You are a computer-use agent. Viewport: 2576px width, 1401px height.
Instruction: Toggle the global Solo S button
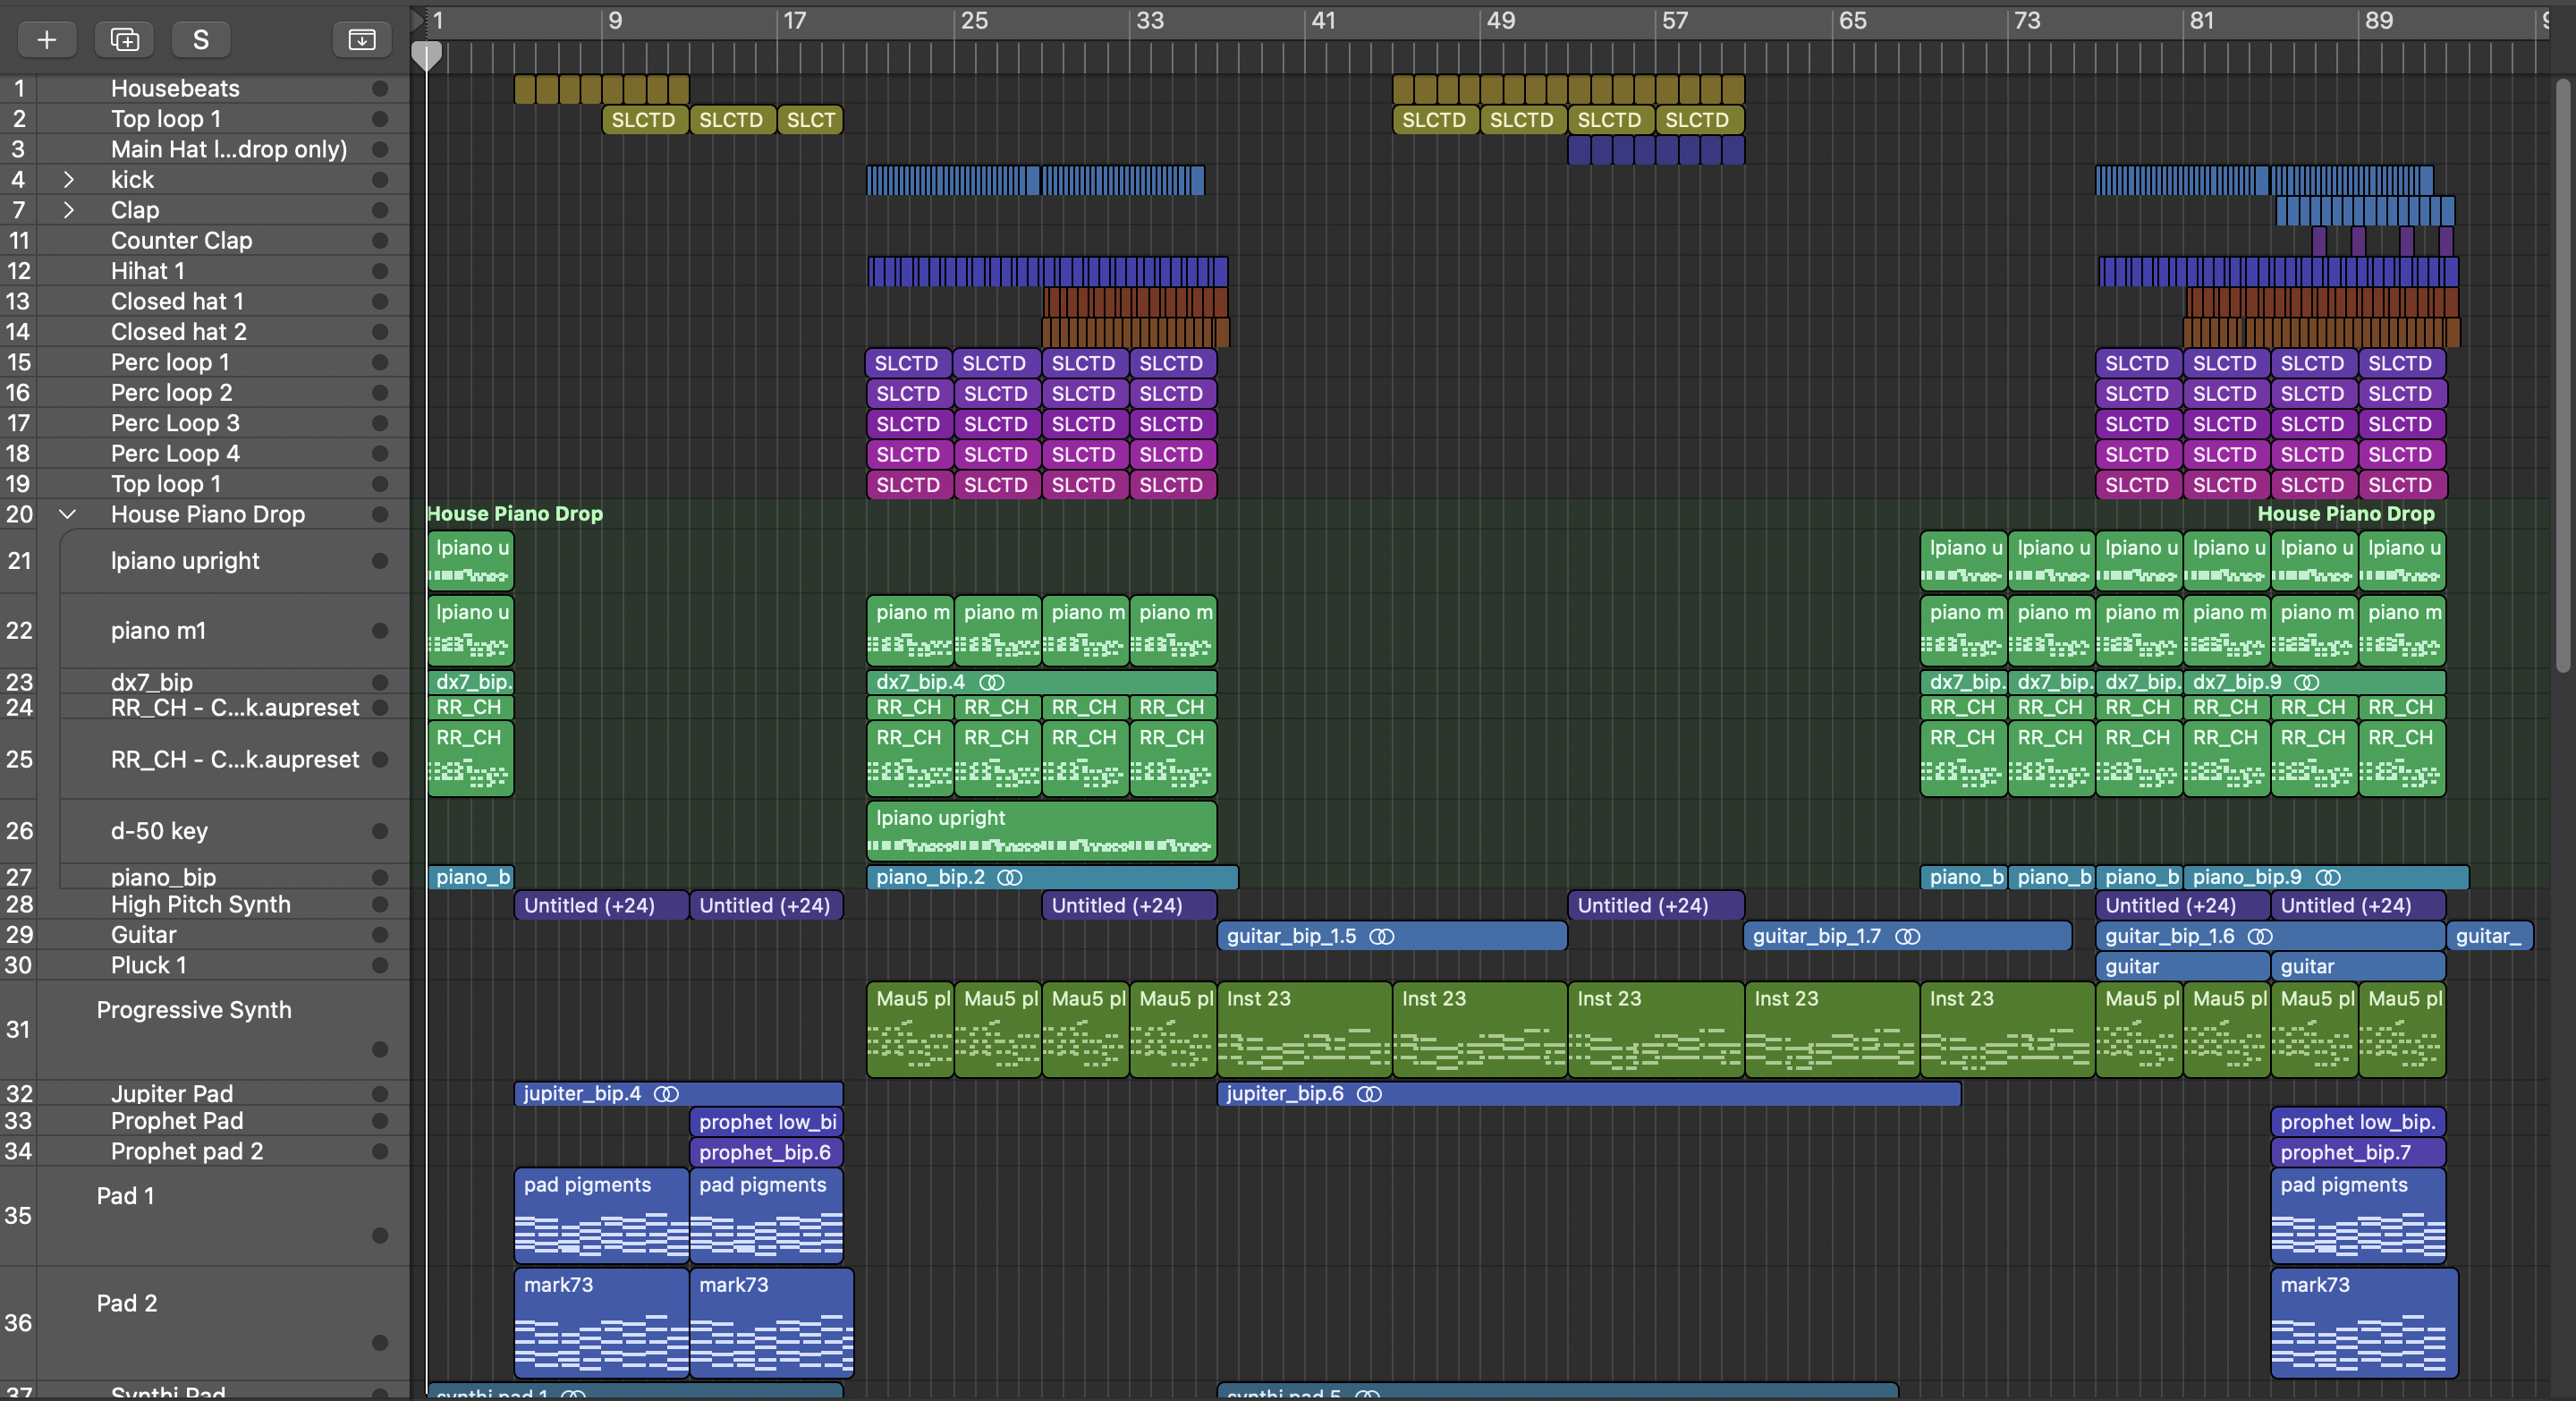click(201, 39)
